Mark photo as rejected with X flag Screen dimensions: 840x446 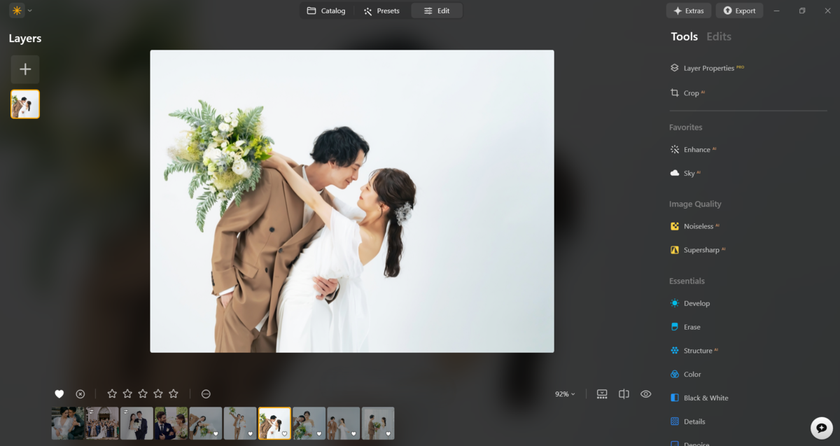pos(80,394)
